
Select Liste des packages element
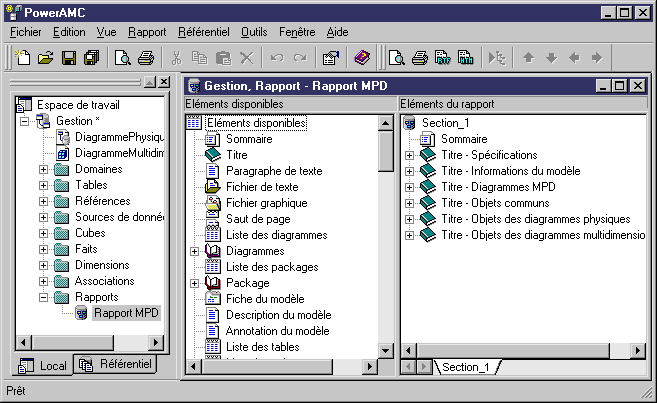click(272, 267)
